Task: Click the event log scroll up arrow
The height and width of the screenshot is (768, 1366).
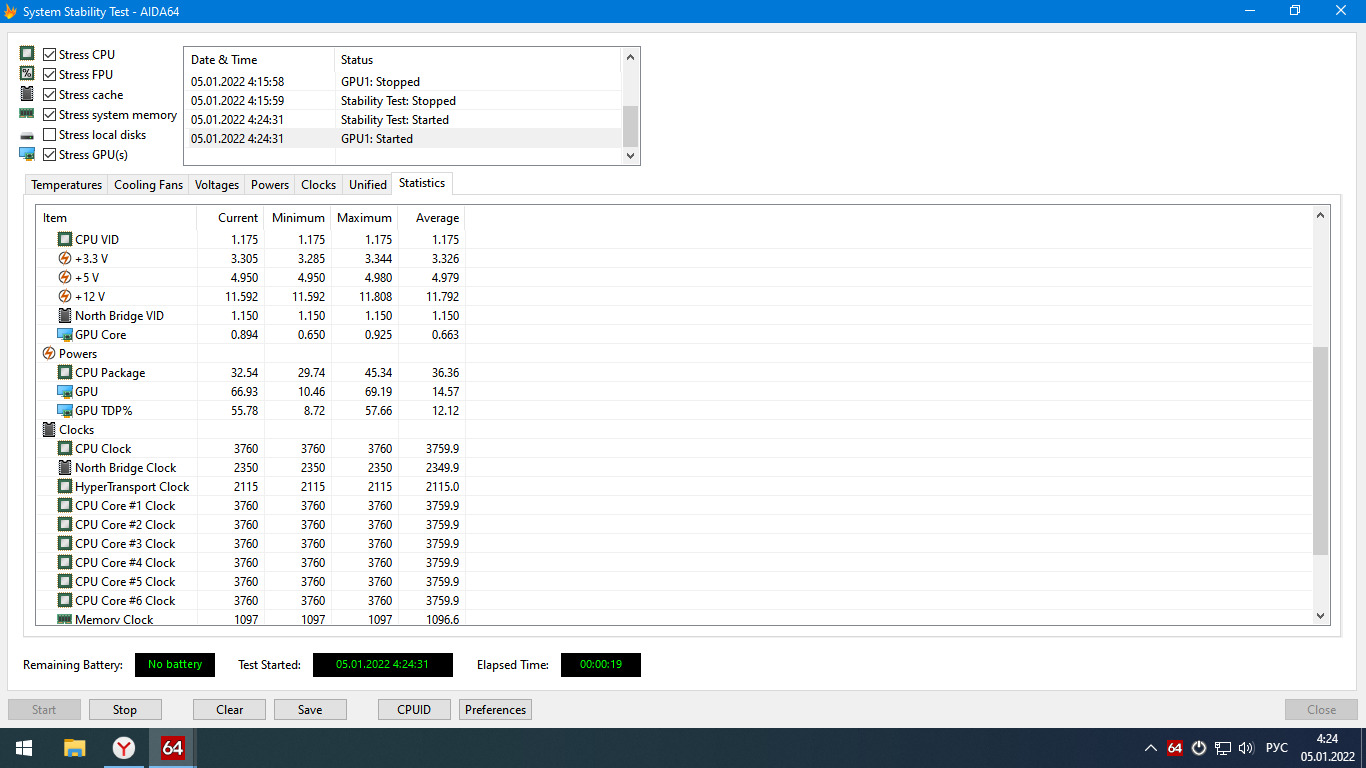Action: 630,57
